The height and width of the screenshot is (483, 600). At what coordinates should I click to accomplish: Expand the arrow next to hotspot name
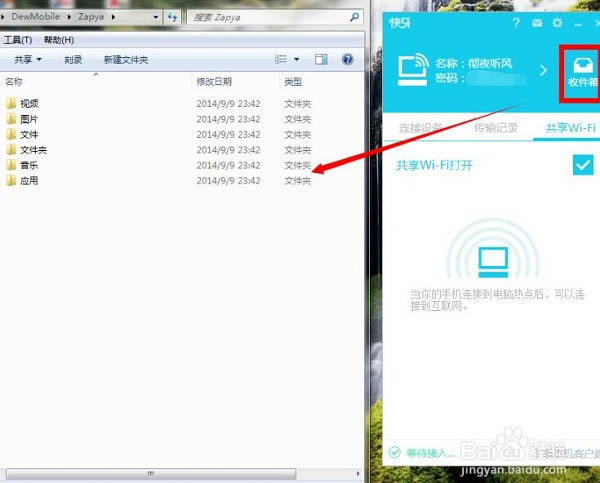click(545, 70)
